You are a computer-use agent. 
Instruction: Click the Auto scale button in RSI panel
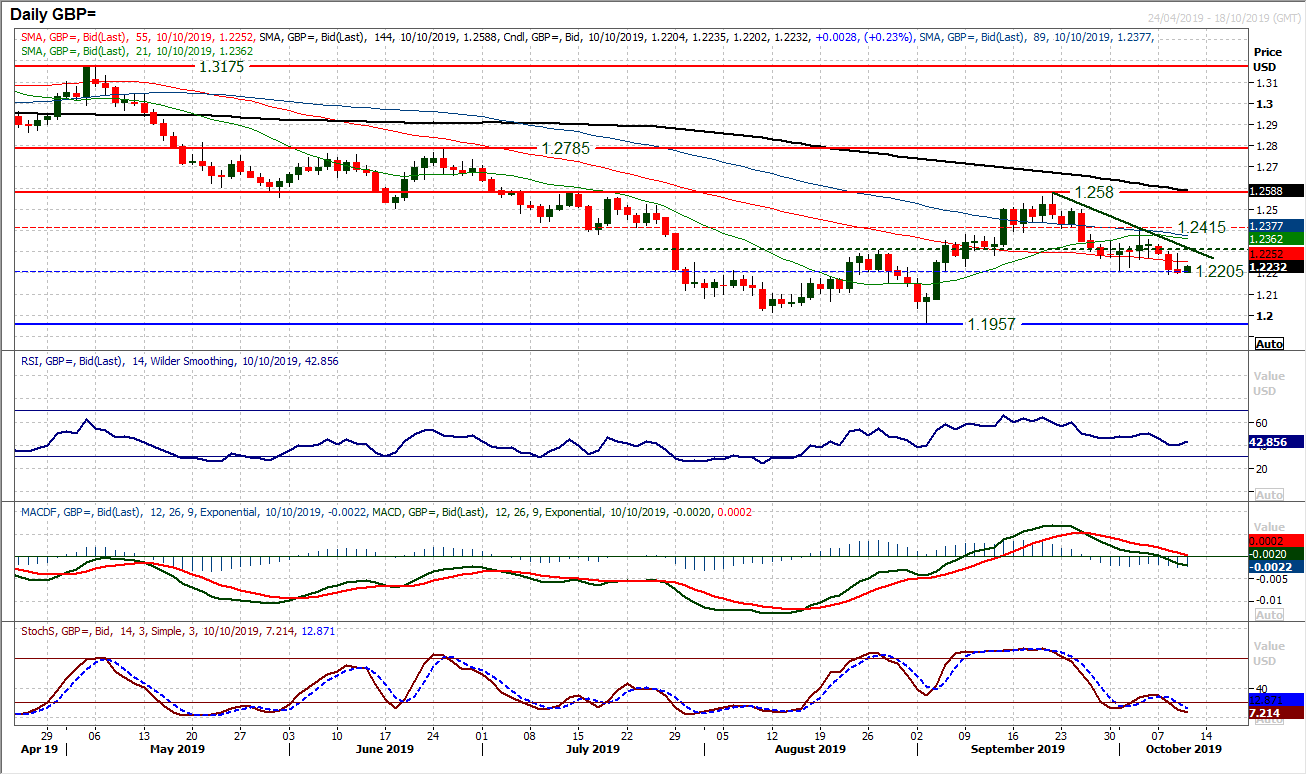1268,495
